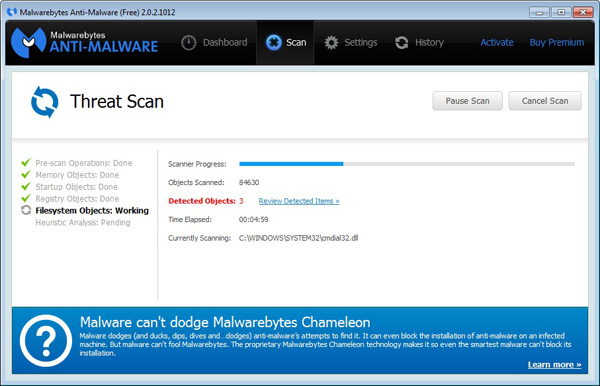Click the History circular arrows icon
Image resolution: width=600 pixels, height=386 pixels.
pyautogui.click(x=401, y=42)
